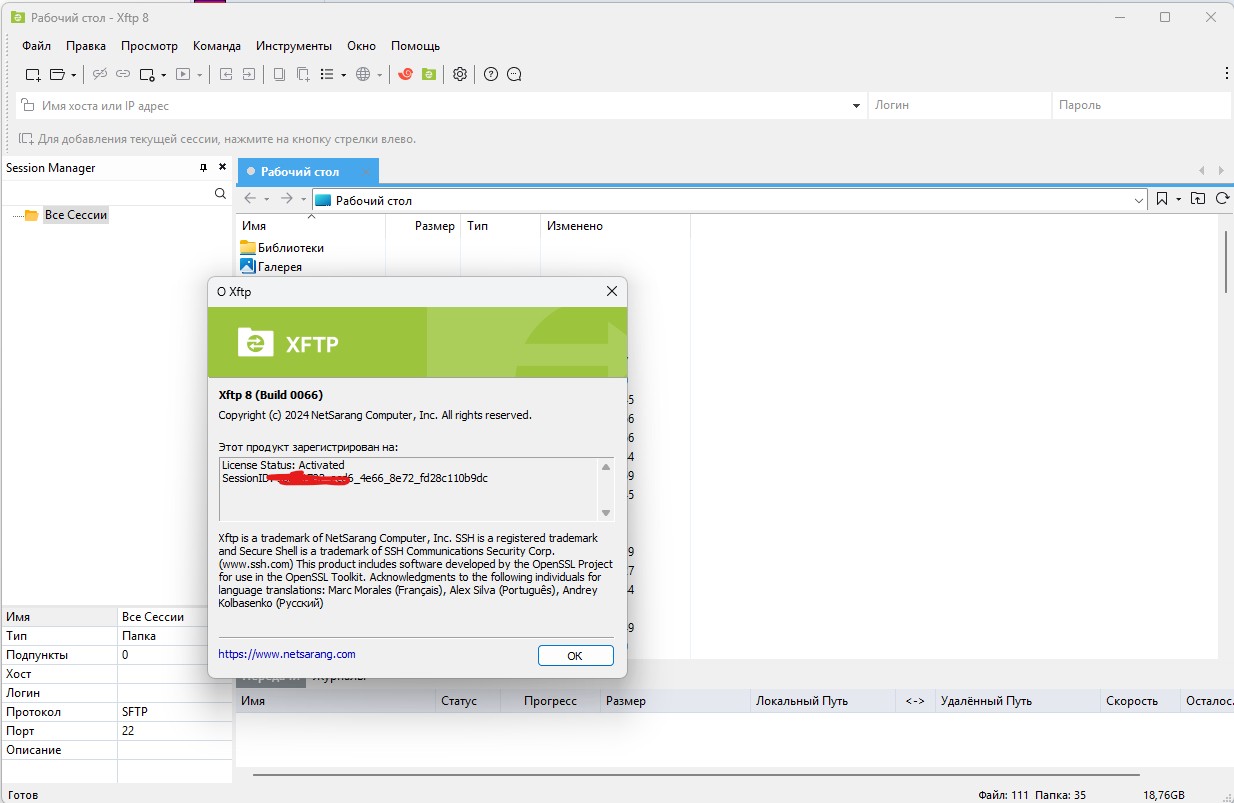Click the Open session folder icon

coord(57,74)
